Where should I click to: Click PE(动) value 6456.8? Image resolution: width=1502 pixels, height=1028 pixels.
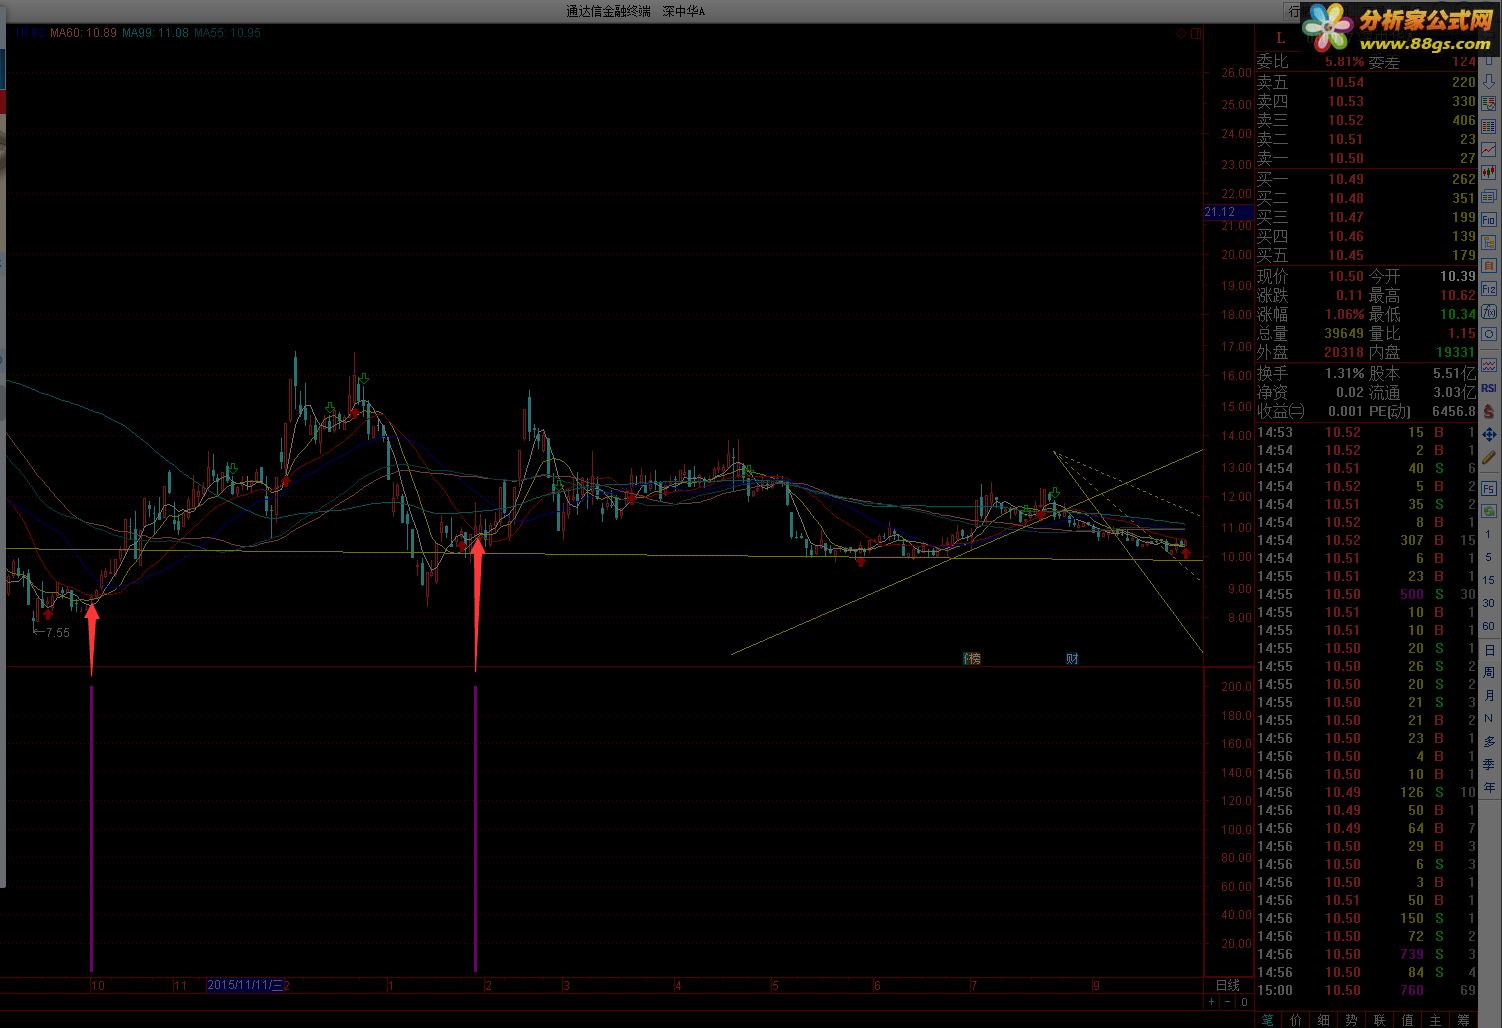(x=1453, y=411)
